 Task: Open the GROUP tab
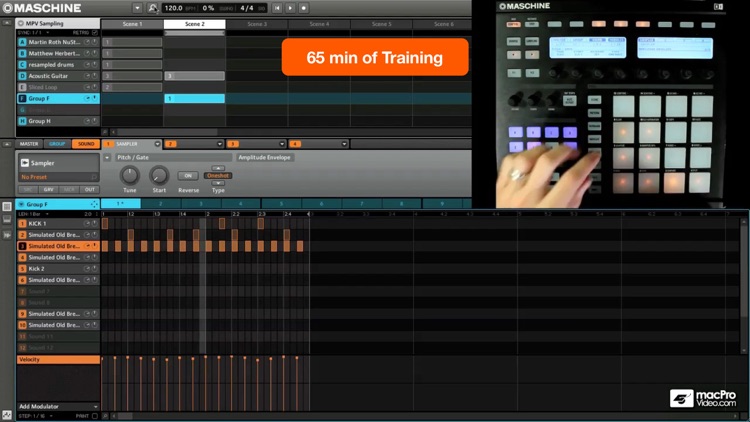tap(57, 144)
